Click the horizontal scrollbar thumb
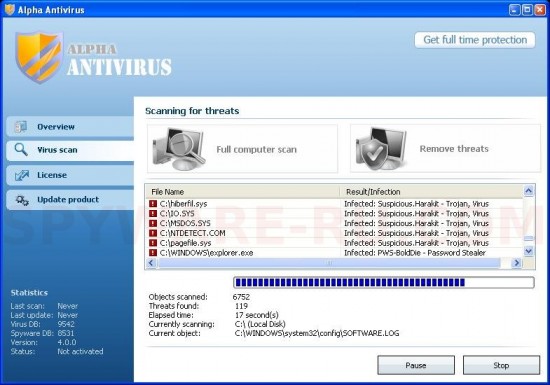Viewport: 550px width, 385px height. click(329, 263)
